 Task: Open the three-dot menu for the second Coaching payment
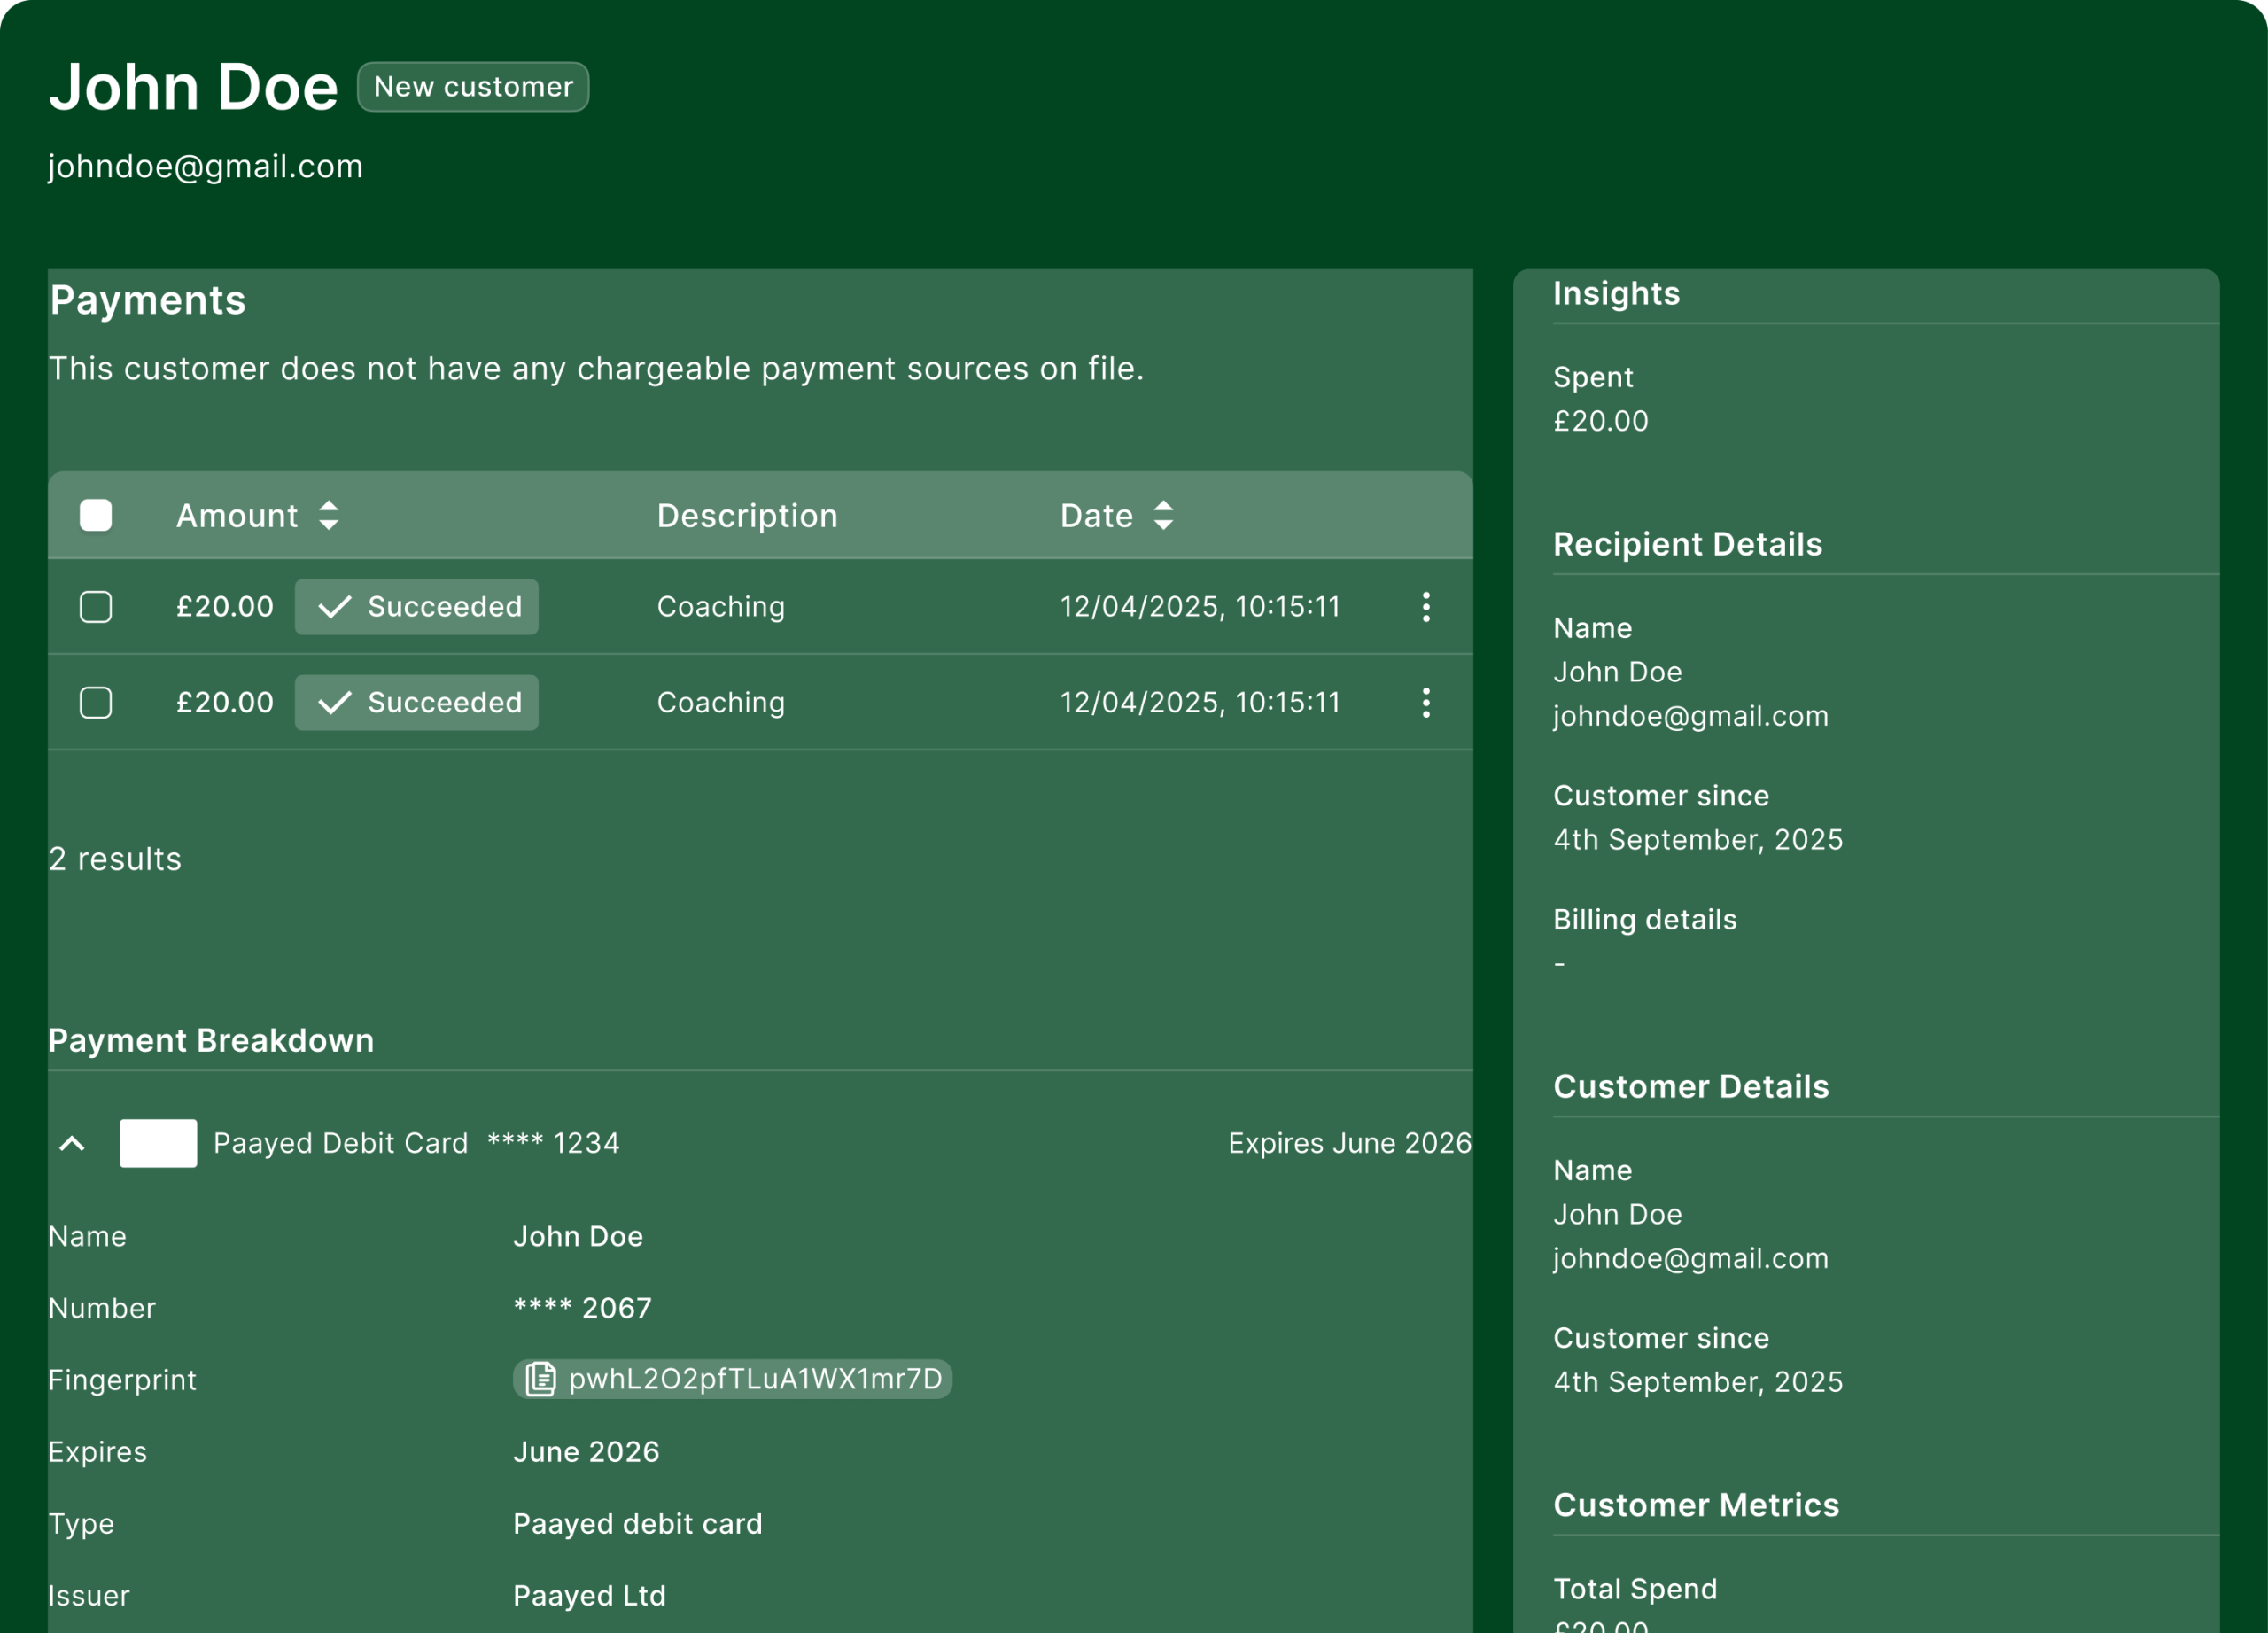1426,703
